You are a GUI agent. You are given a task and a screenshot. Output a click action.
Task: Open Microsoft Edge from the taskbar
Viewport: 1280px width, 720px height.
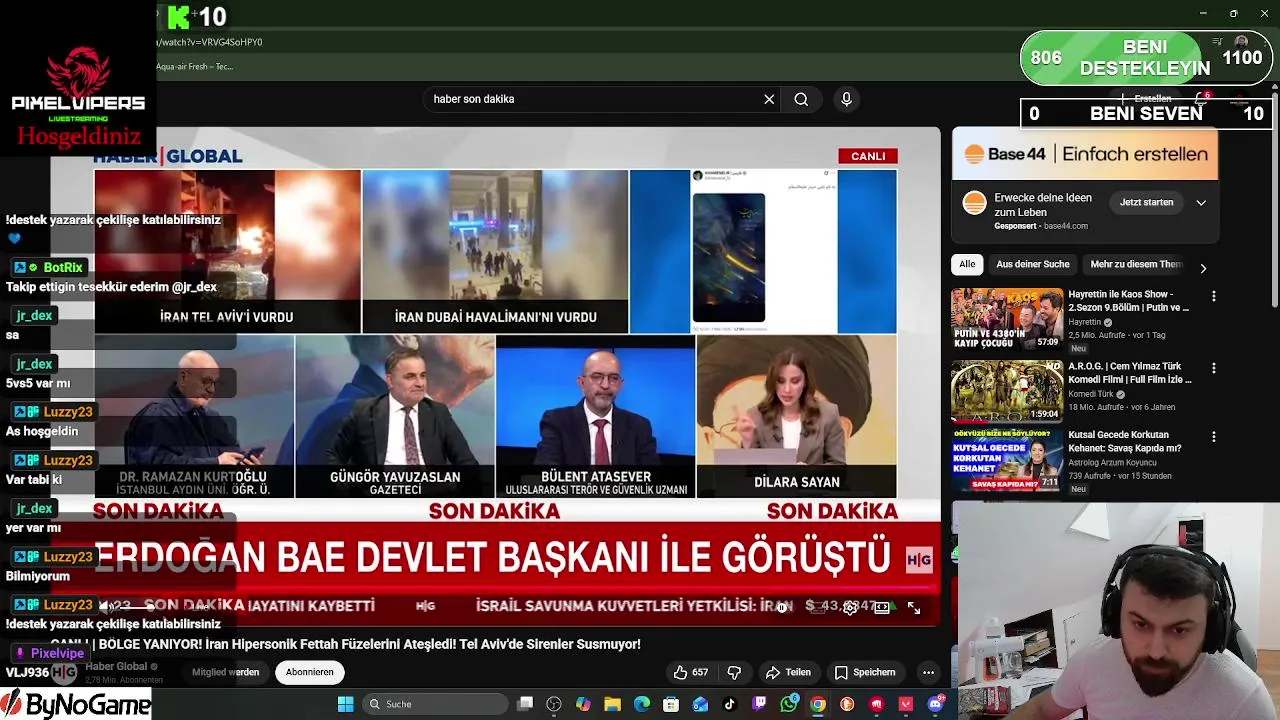642,704
